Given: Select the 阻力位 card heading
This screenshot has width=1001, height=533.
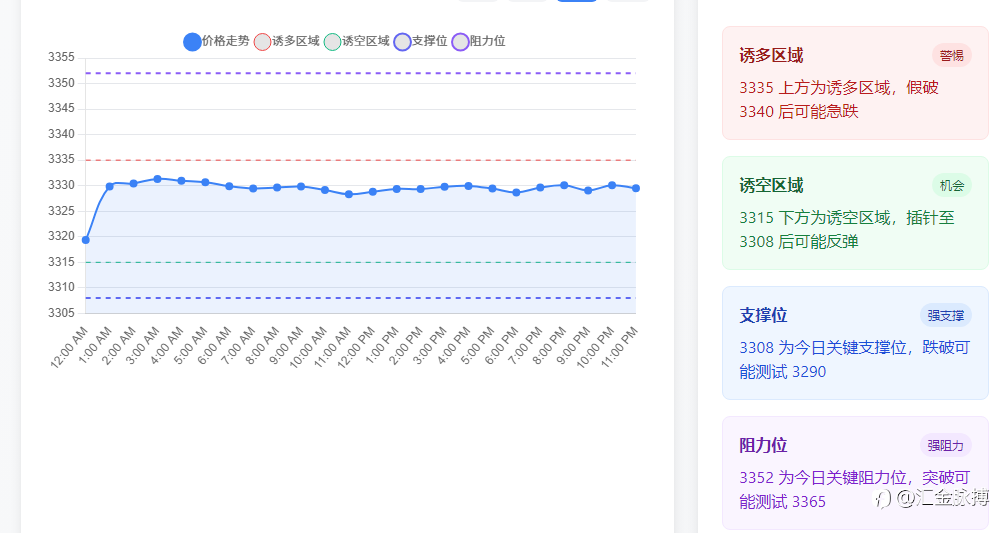Looking at the screenshot, I should point(763,446).
